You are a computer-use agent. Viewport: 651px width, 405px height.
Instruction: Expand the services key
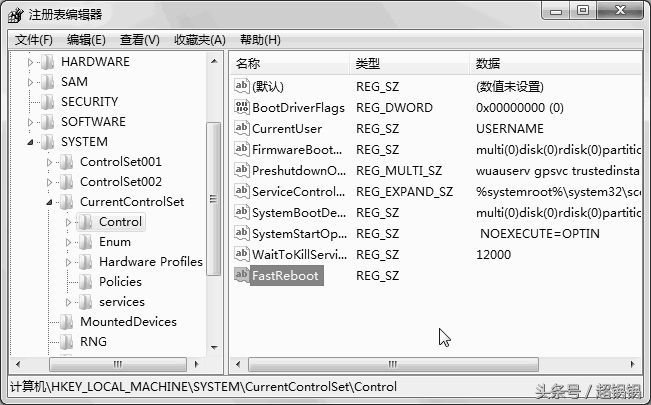pyautogui.click(x=69, y=302)
